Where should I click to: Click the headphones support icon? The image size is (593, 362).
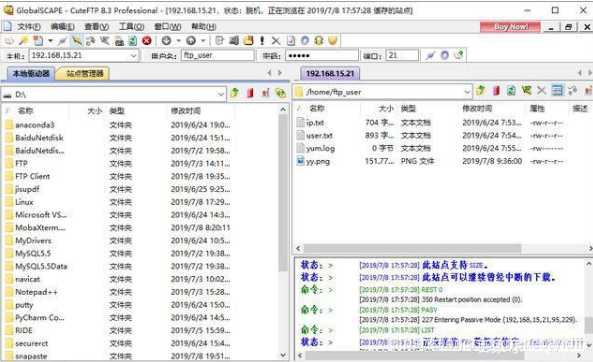(319, 40)
